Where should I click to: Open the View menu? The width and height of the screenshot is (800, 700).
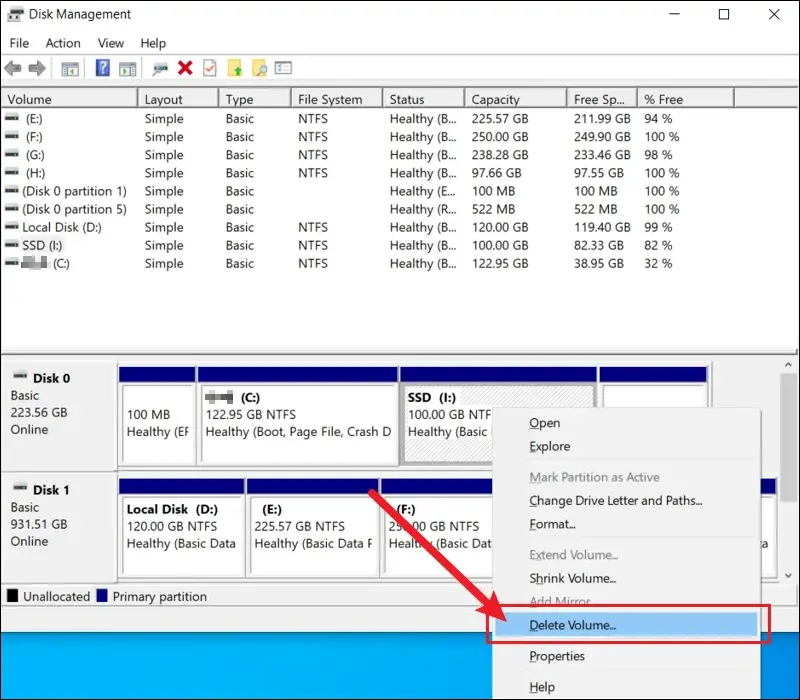111,43
